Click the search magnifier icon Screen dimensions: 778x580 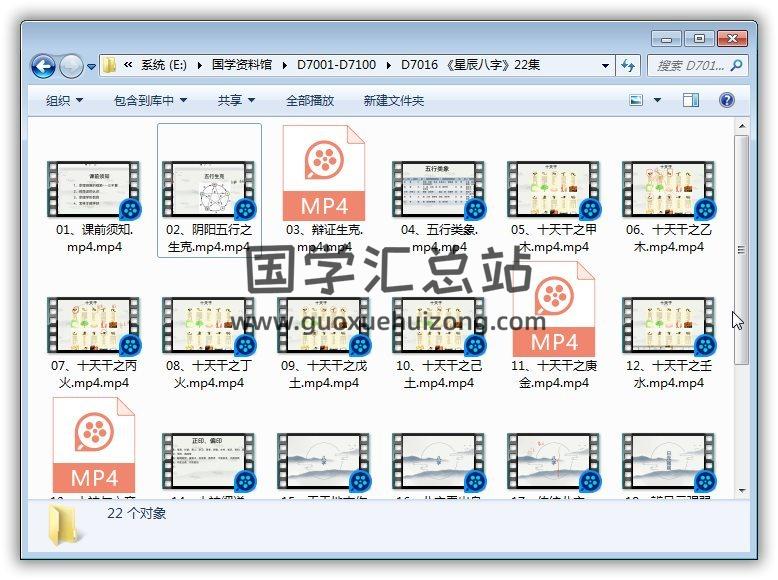(736, 65)
